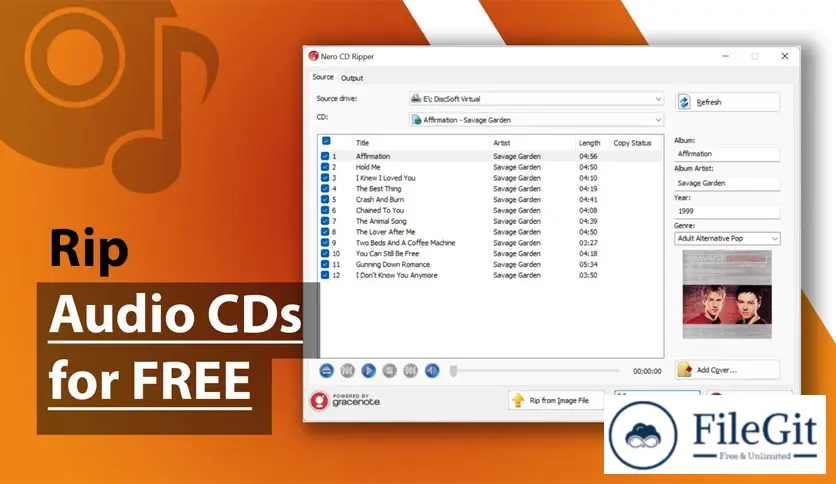This screenshot has height=484, width=836.
Task: Select the track title The Animal Song
Action: pyautogui.click(x=381, y=221)
